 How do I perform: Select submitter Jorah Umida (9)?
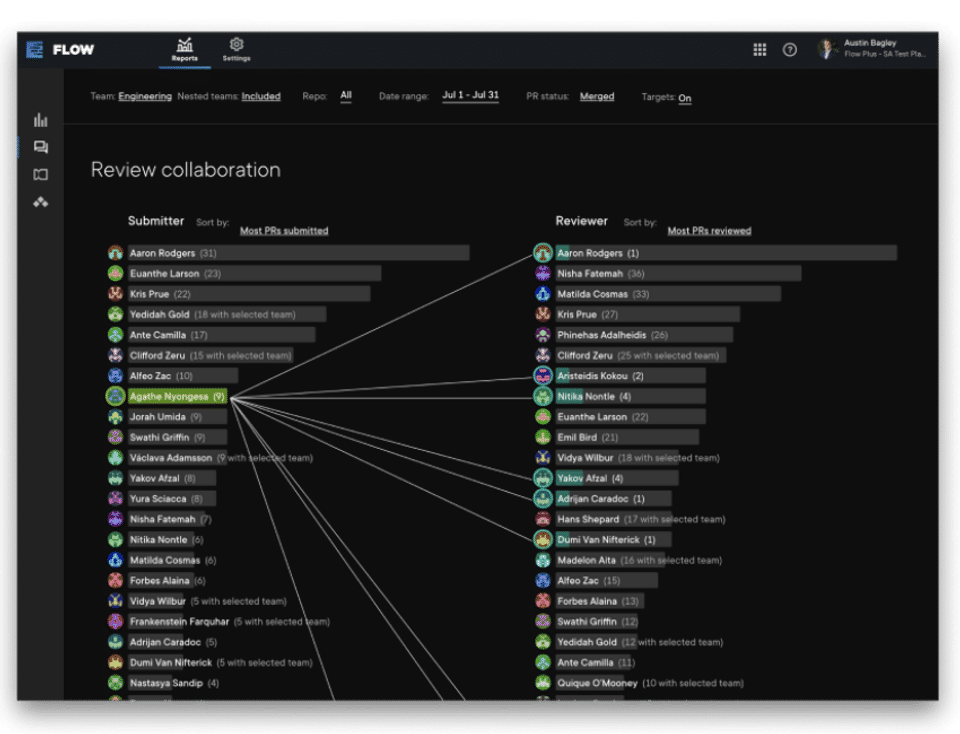(x=178, y=417)
